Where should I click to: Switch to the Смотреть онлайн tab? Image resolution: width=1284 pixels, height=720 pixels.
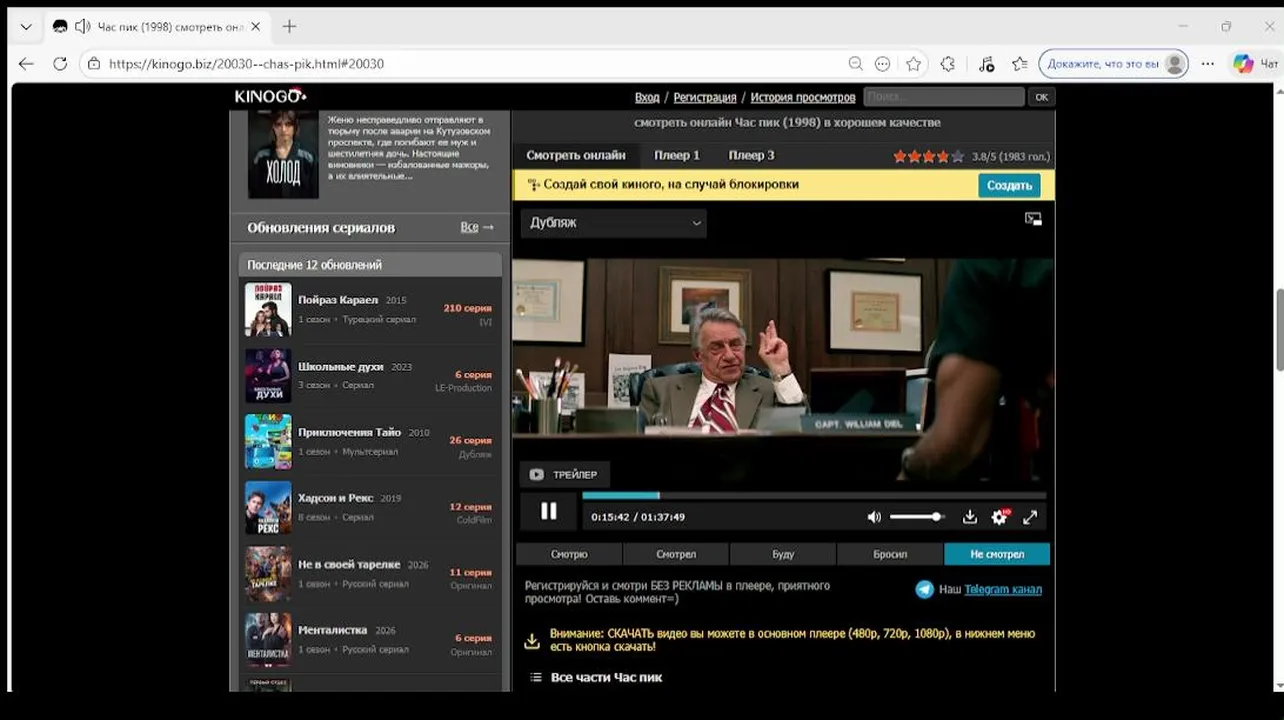coord(576,155)
